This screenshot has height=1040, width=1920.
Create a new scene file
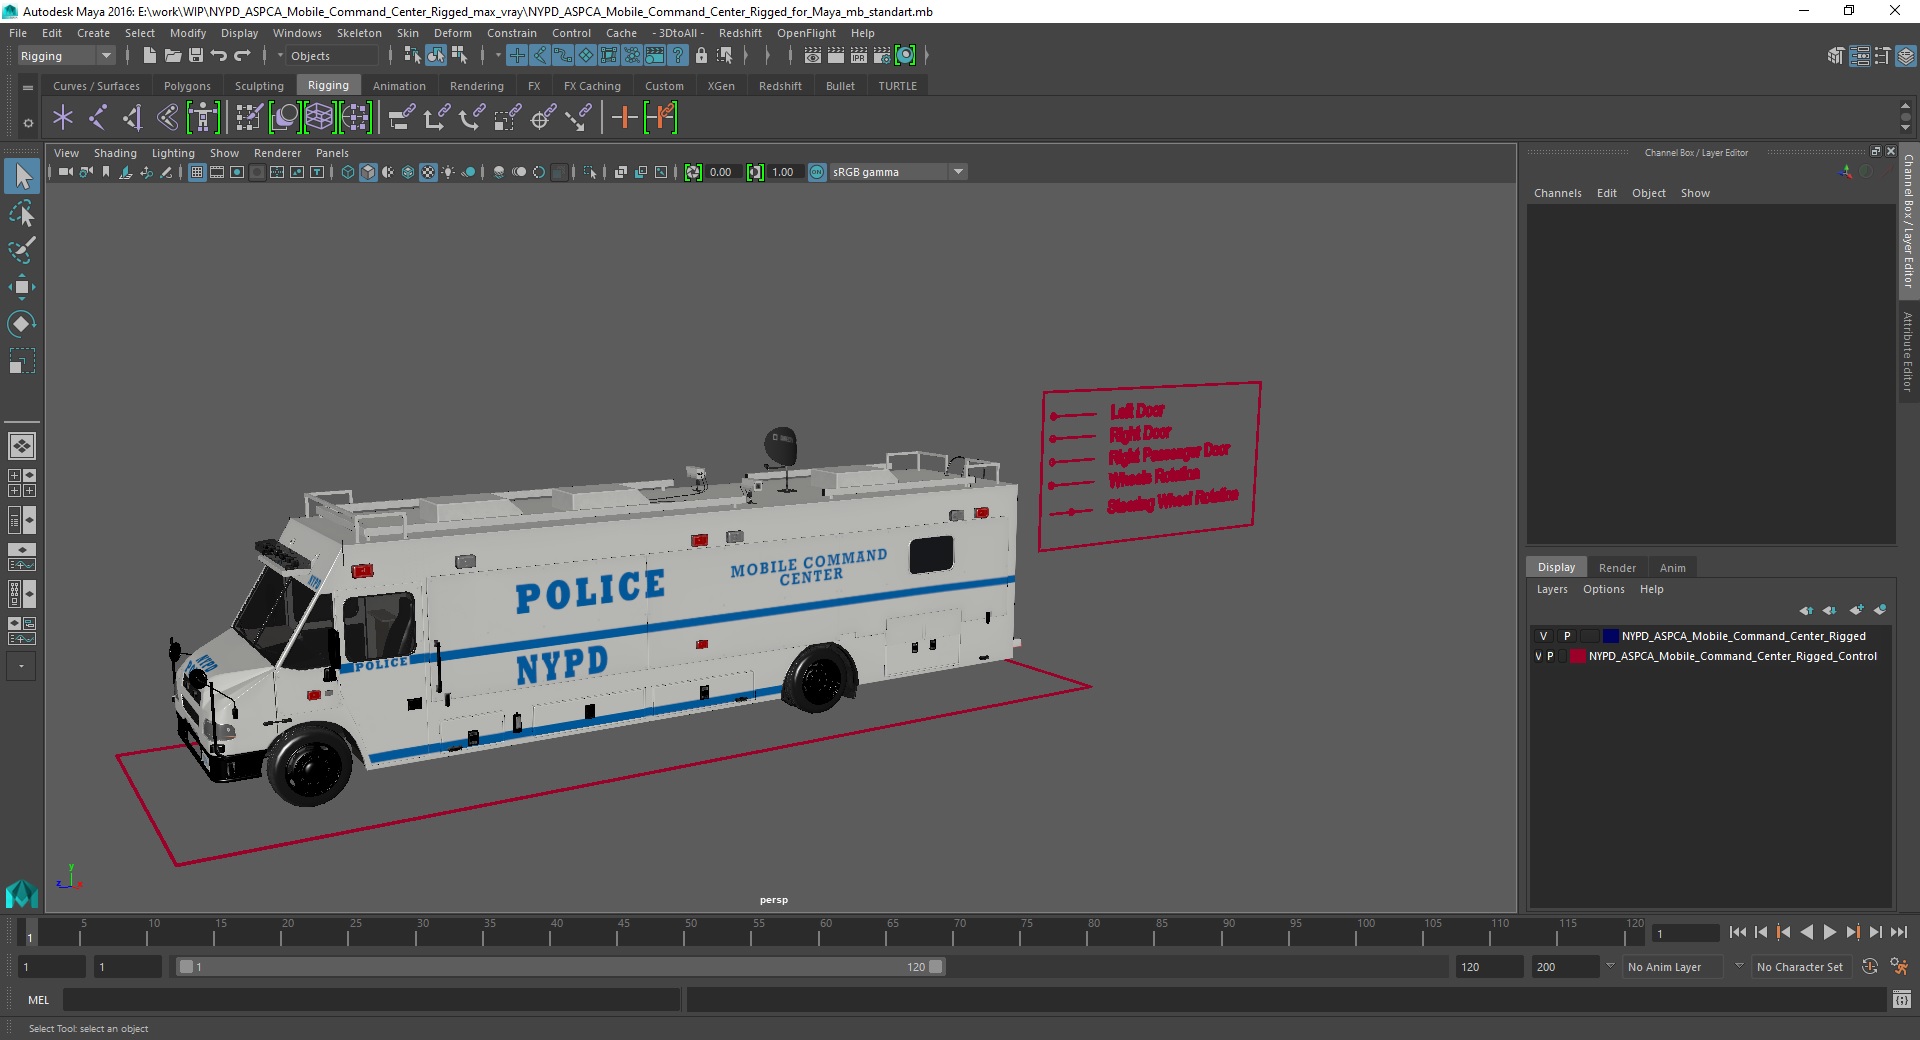point(149,56)
